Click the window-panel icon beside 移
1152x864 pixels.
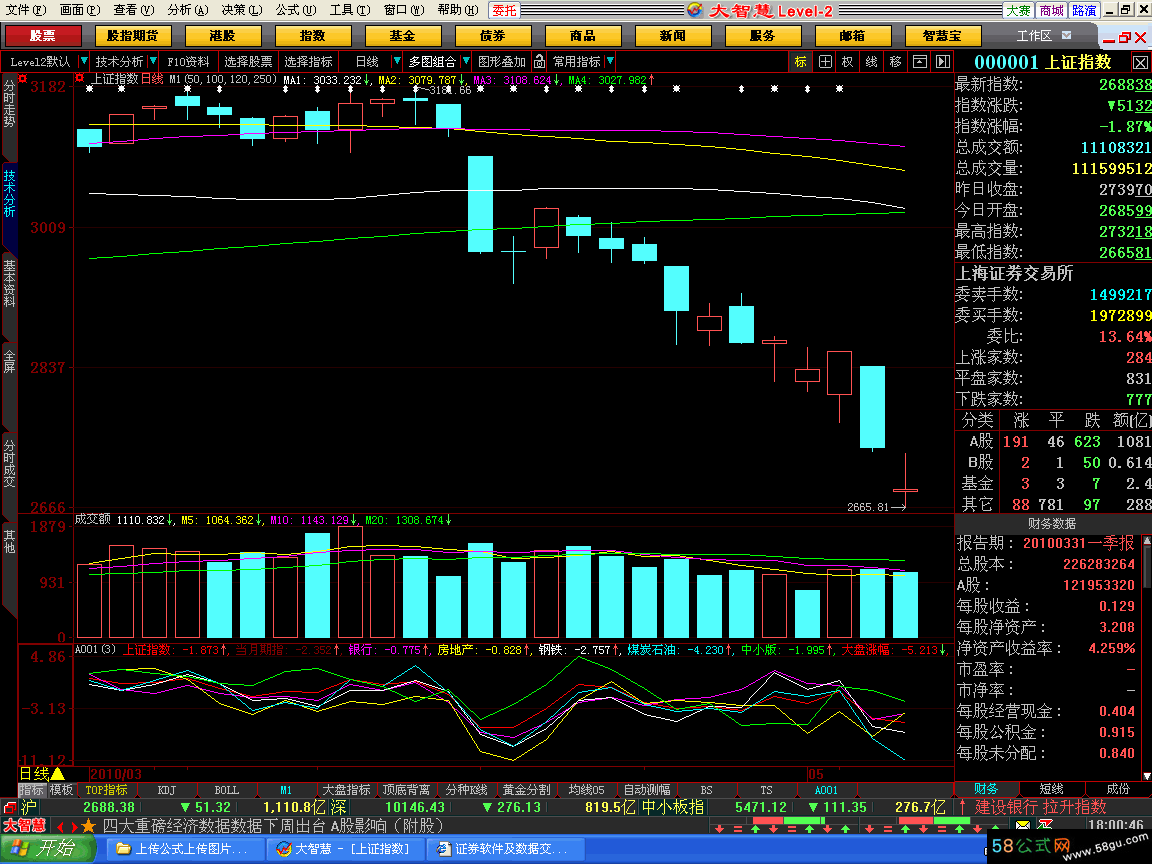[x=919, y=62]
